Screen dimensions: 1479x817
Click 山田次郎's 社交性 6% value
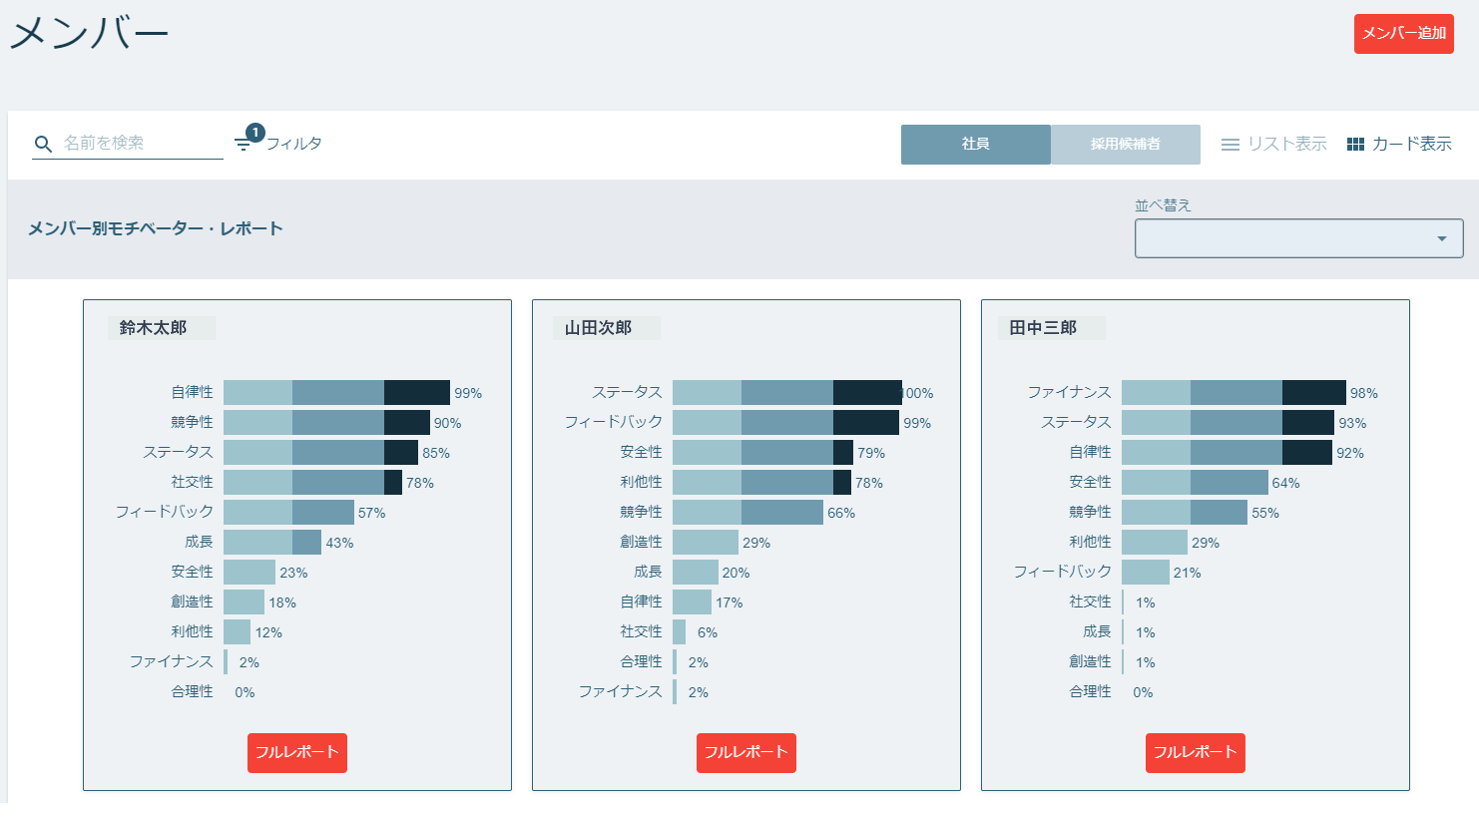[x=707, y=632]
